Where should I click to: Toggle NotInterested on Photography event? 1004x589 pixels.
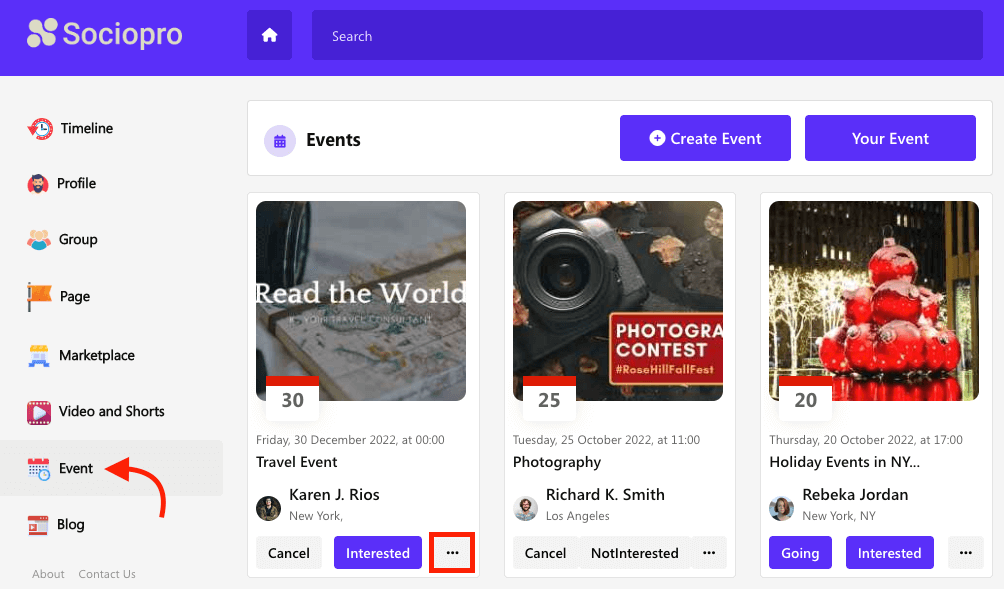(x=634, y=553)
